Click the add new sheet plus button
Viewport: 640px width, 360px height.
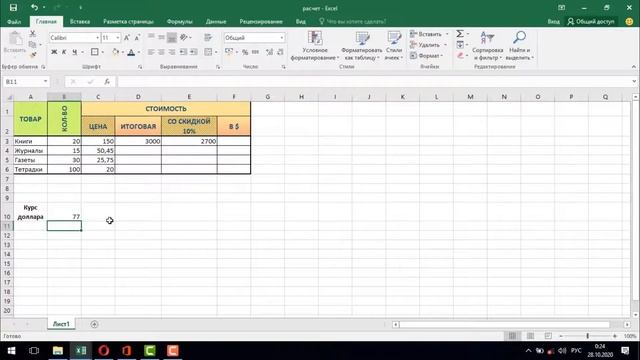click(94, 324)
